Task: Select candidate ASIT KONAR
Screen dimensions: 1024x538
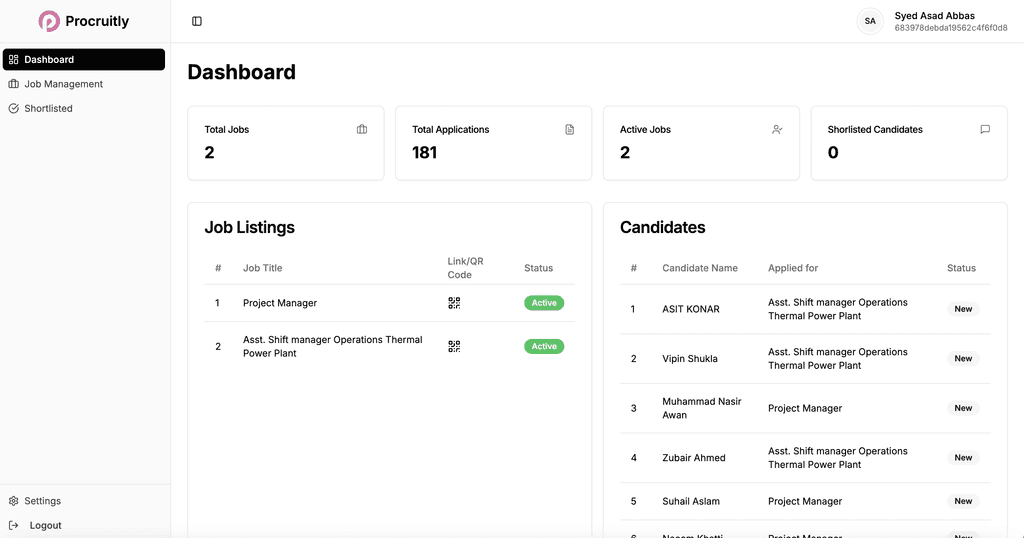Action: [x=691, y=309]
